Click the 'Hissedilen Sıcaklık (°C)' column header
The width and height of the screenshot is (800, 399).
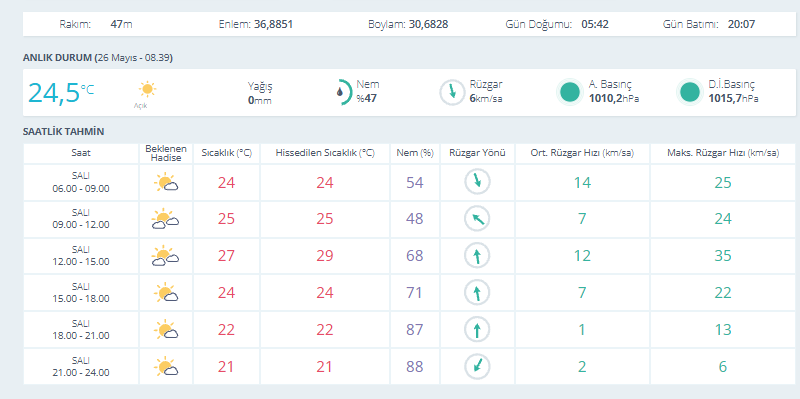coord(325,153)
